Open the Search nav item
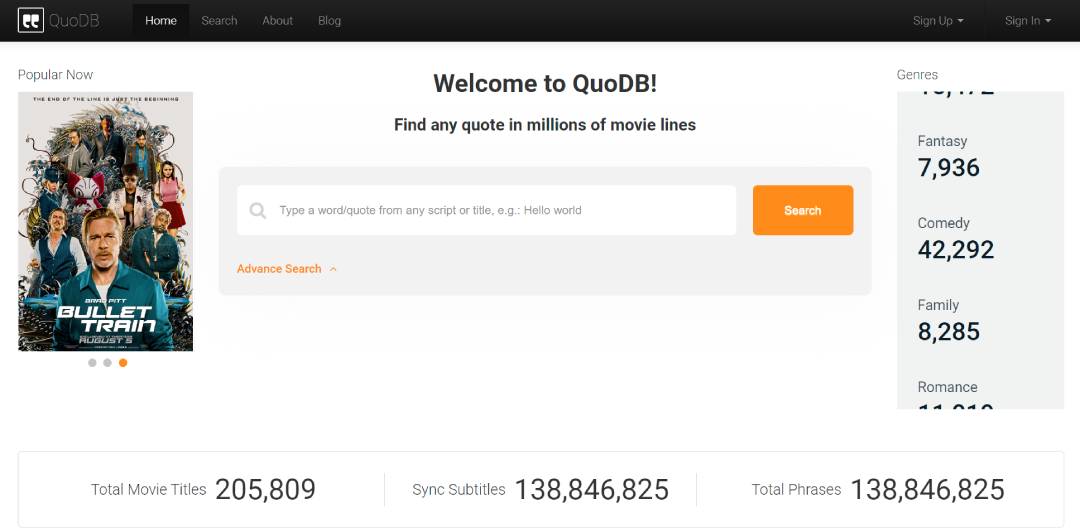The width and height of the screenshot is (1080, 532). (x=219, y=21)
